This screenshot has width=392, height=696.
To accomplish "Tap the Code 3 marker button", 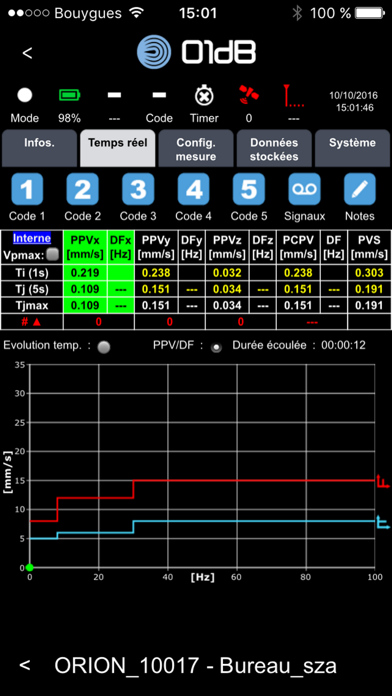I will pyautogui.click(x=138, y=189).
